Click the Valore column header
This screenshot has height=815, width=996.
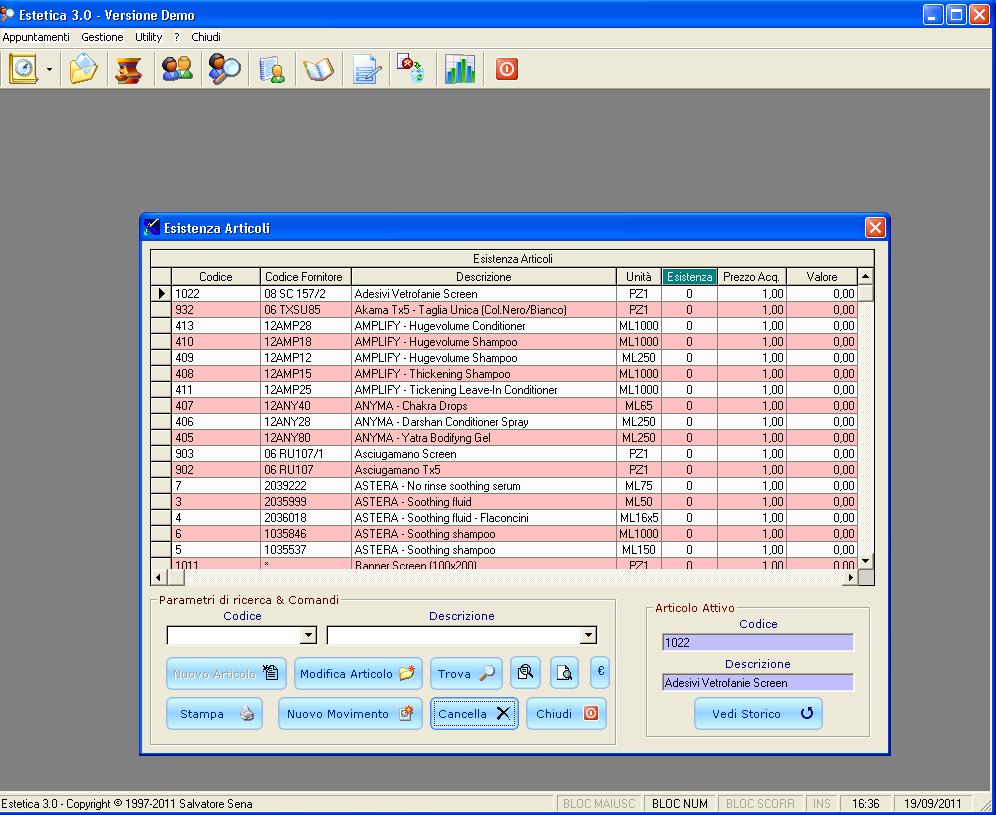pos(822,276)
